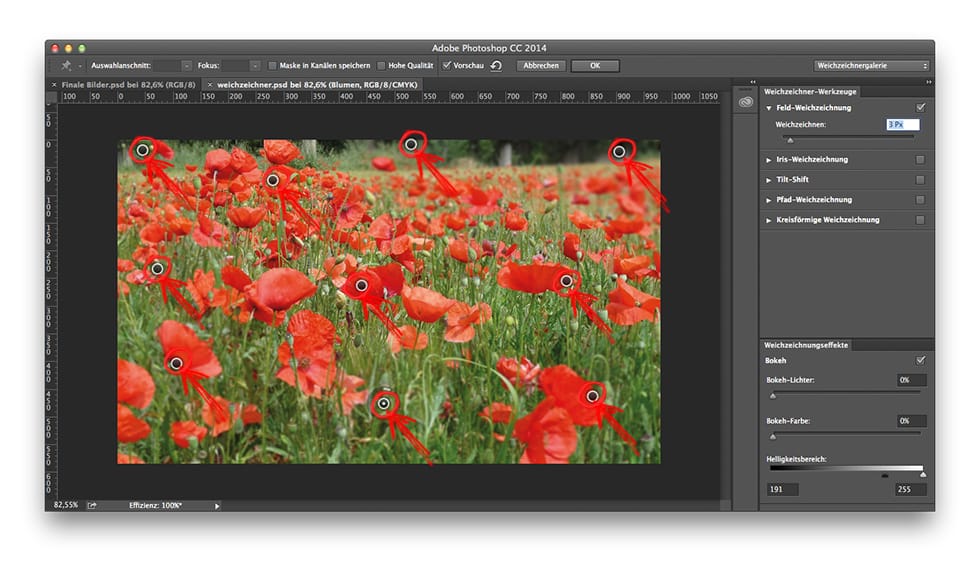
Task: Close the weichzeichner.psd document tab
Action: pos(210,84)
